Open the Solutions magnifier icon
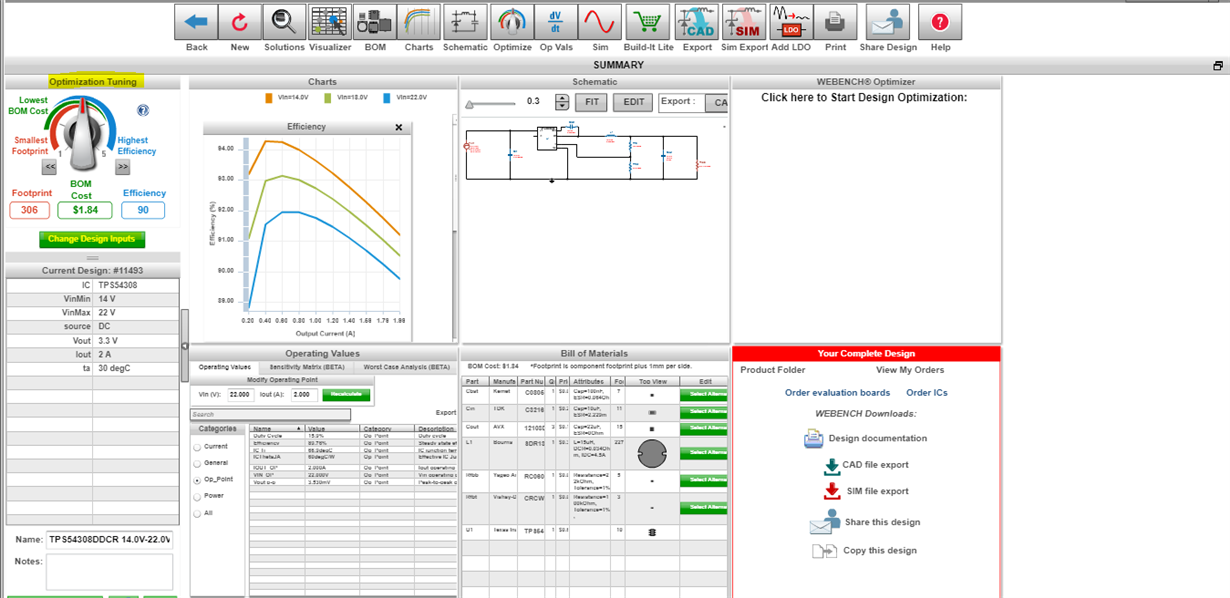The width and height of the screenshot is (1230, 598). [284, 22]
